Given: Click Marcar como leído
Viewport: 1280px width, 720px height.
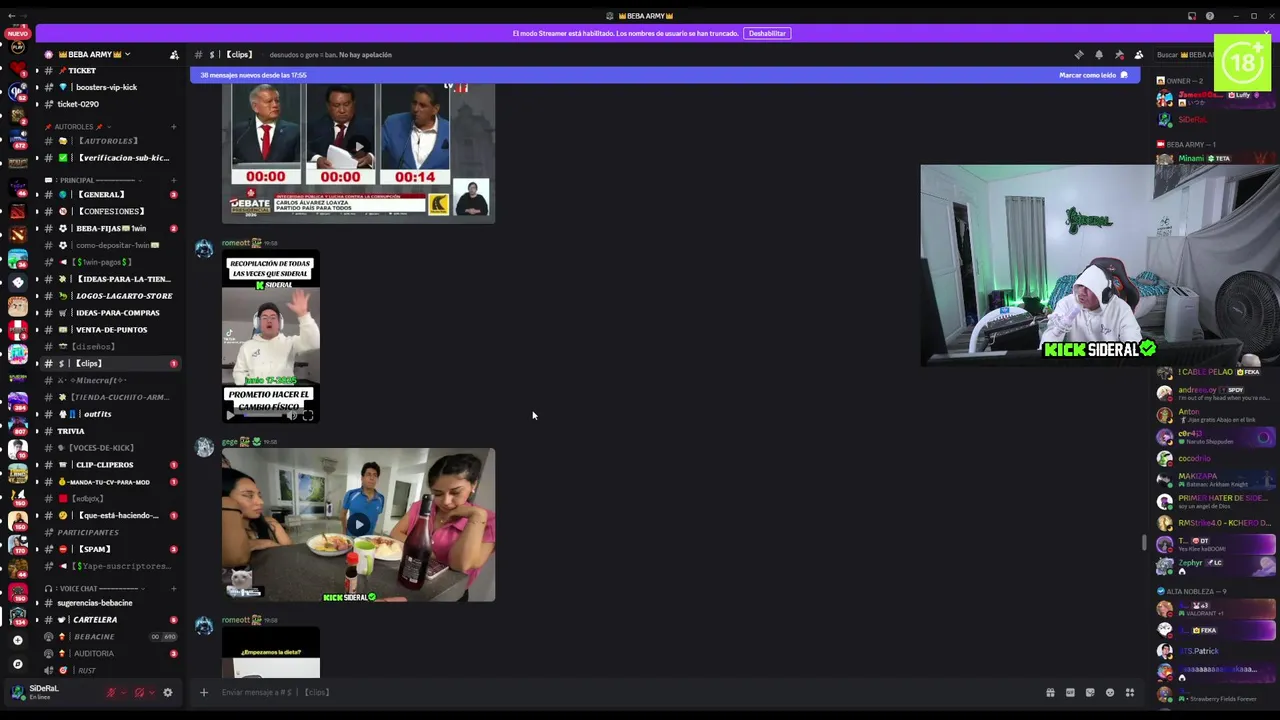Looking at the screenshot, I should pos(1093,75).
